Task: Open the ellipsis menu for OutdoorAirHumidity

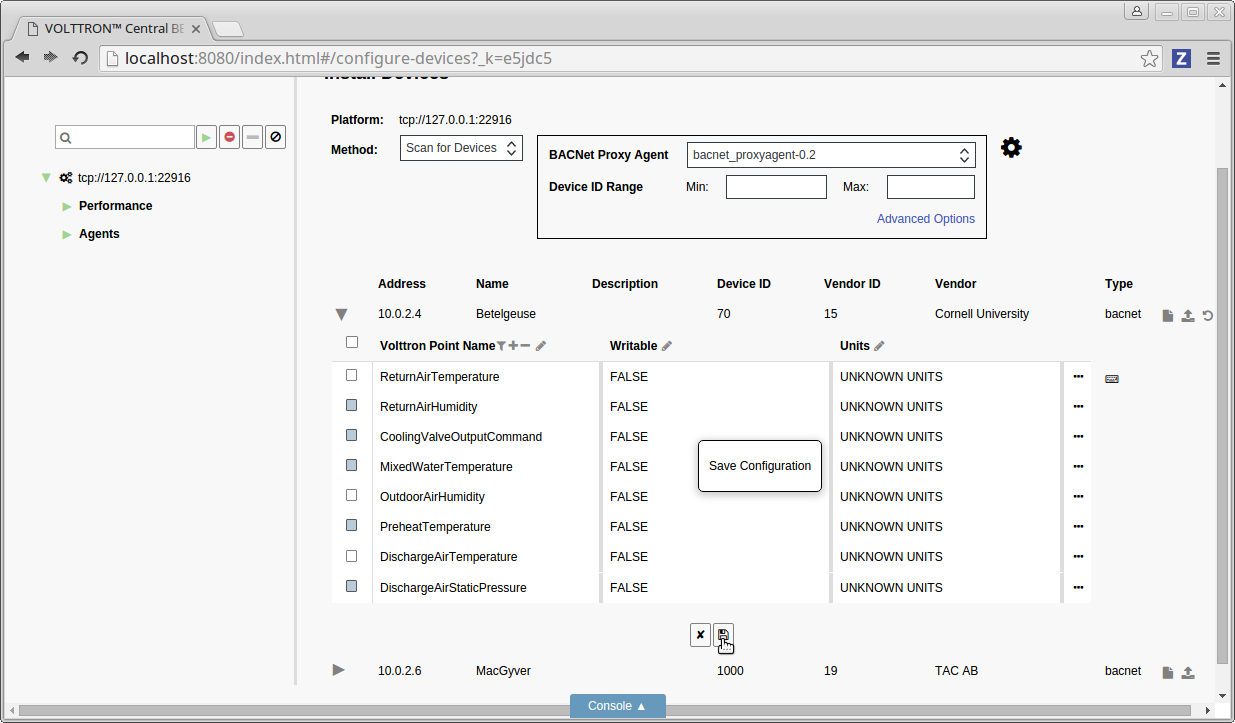Action: pyautogui.click(x=1078, y=497)
